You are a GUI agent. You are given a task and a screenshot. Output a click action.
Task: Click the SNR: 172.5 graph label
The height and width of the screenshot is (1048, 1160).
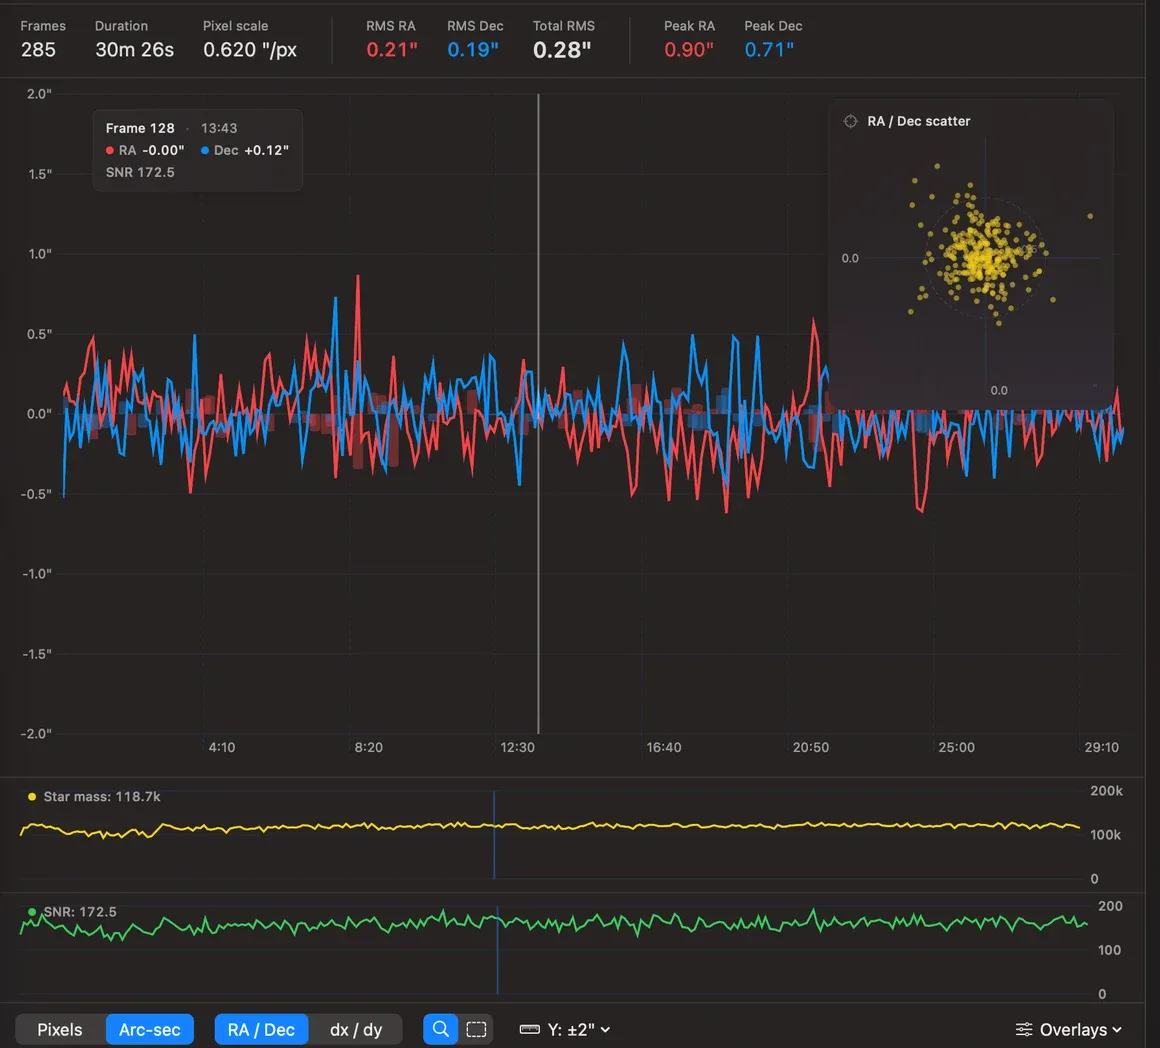[x=80, y=912]
